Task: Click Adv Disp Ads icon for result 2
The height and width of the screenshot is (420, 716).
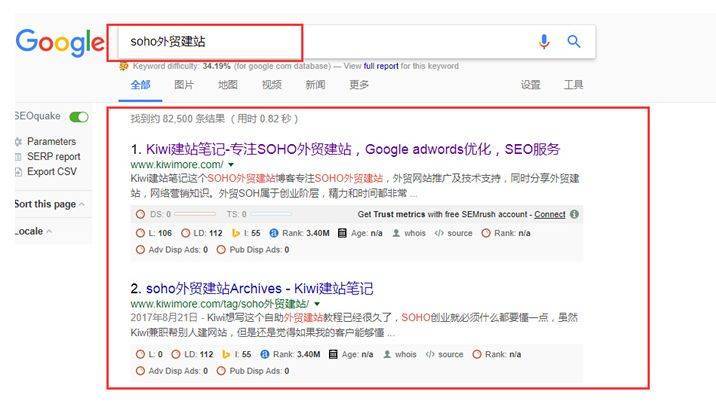Action: click(140, 371)
